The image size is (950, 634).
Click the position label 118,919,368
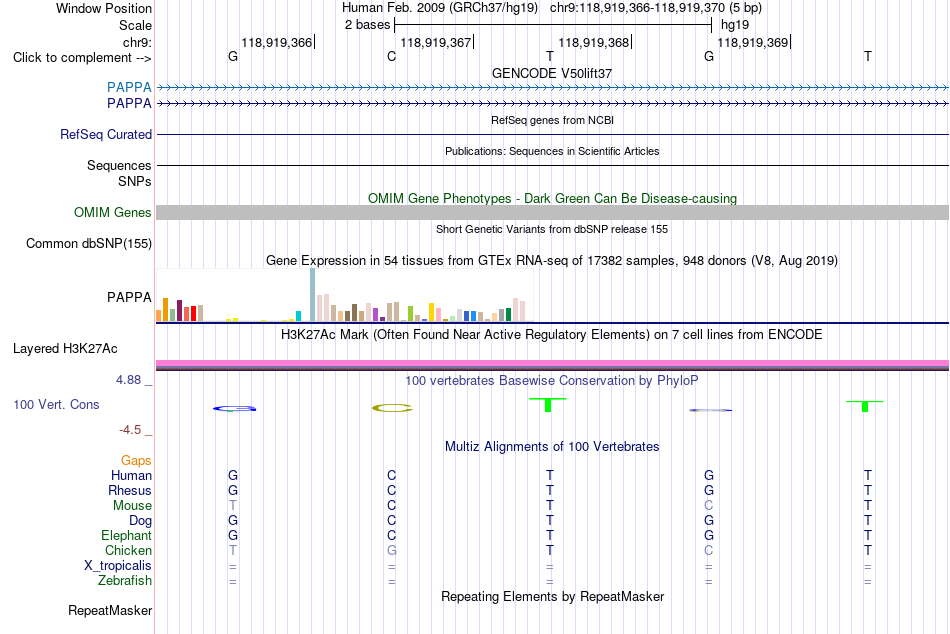(x=594, y=42)
